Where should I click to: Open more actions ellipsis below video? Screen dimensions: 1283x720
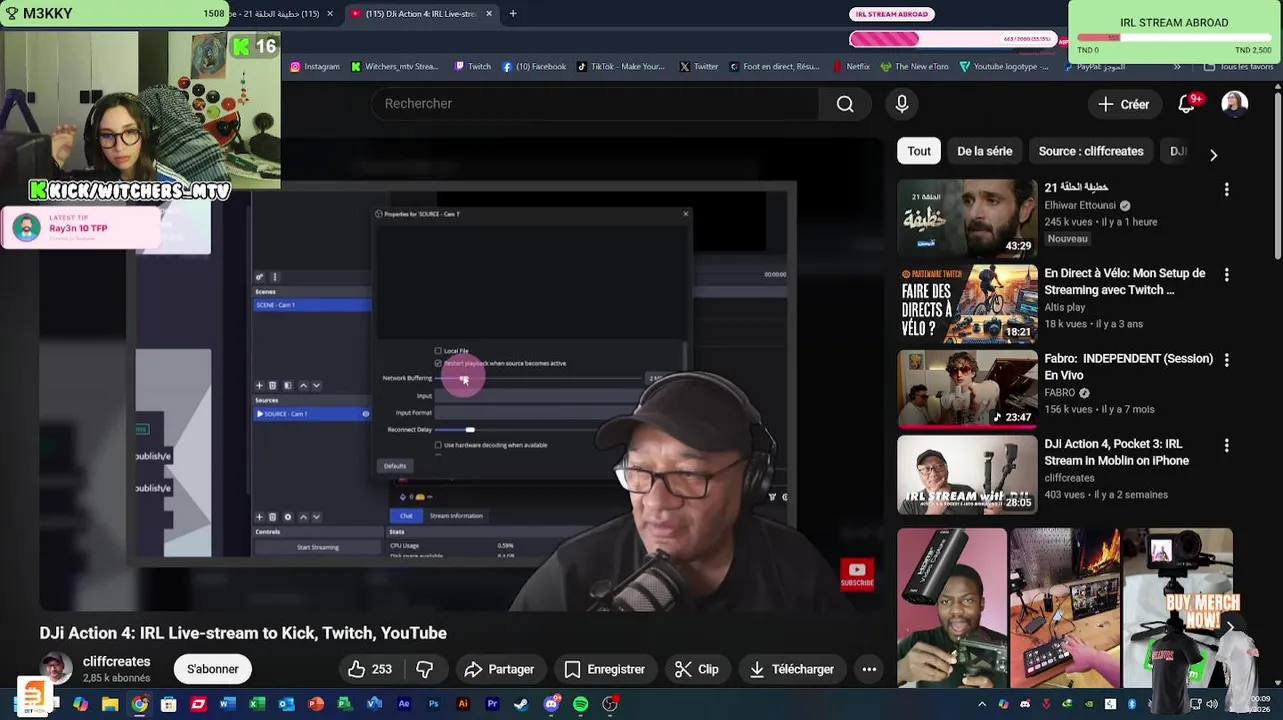(869, 669)
